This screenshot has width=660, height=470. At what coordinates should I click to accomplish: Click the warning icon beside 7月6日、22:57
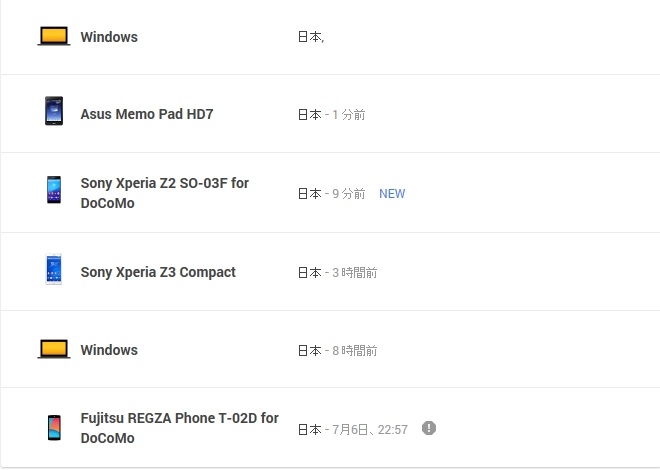pos(429,428)
